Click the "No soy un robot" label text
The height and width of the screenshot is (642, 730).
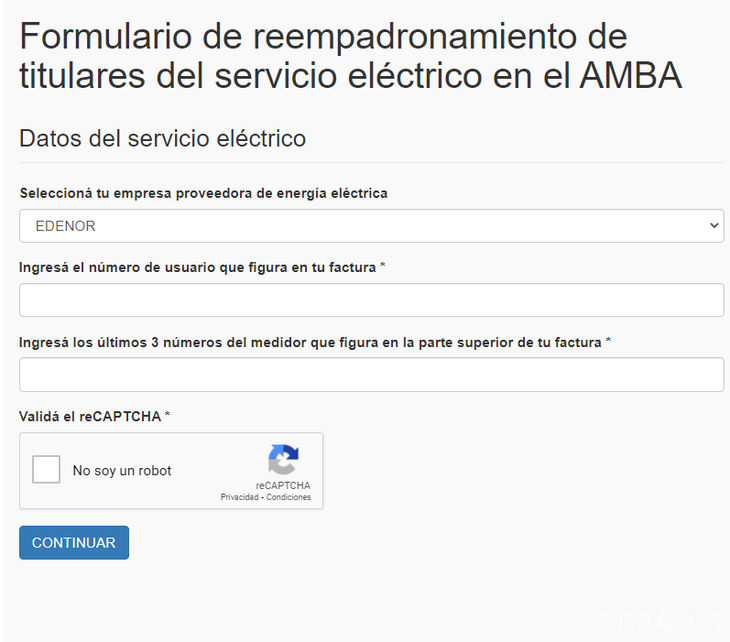(x=122, y=471)
